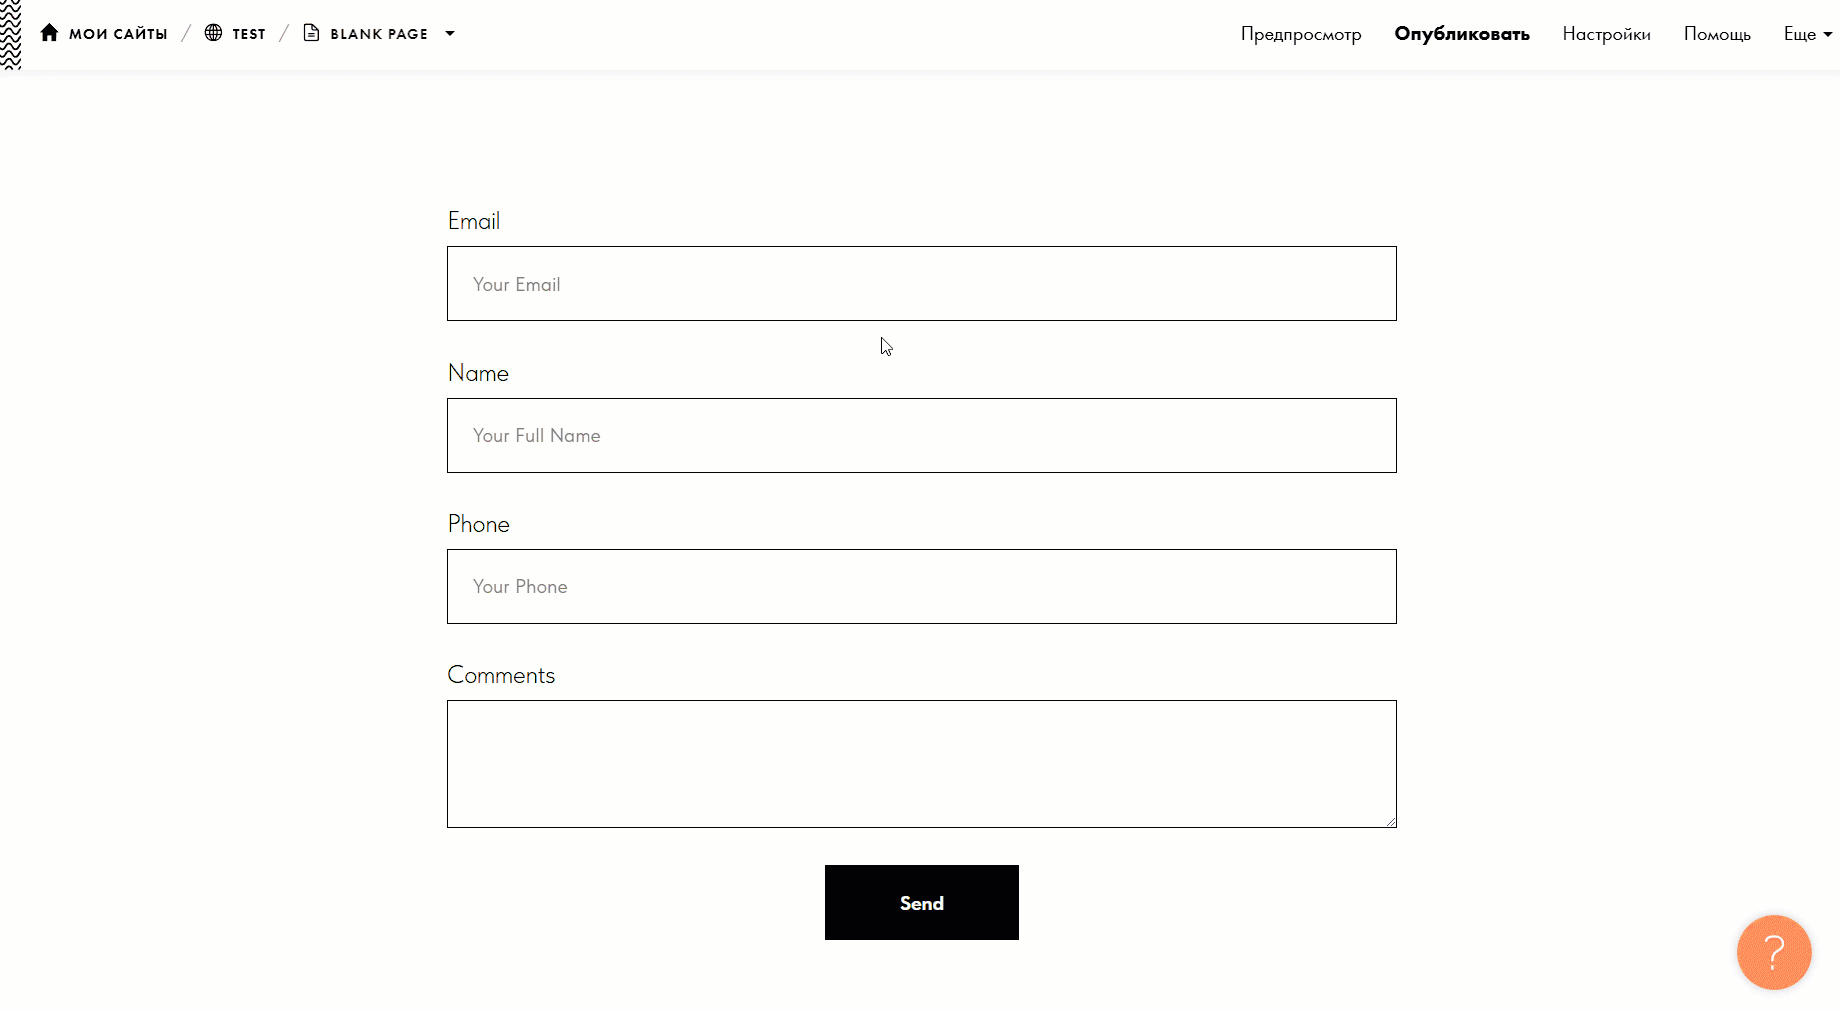Click the Your Phone input field
The image size is (1840, 1012).
coord(921,586)
